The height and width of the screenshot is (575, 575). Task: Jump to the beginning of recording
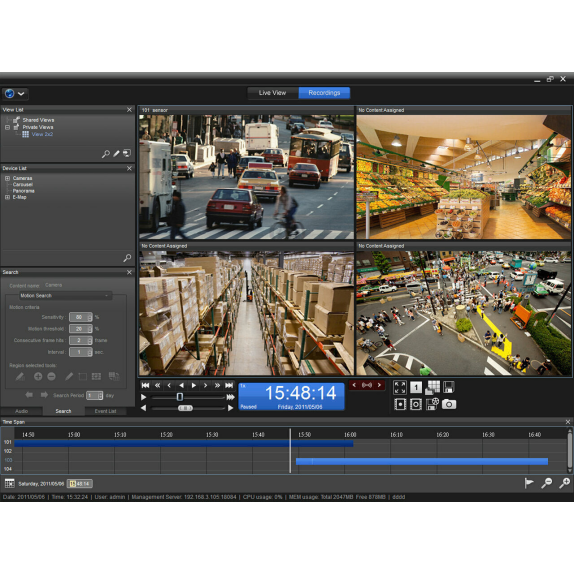(145, 385)
